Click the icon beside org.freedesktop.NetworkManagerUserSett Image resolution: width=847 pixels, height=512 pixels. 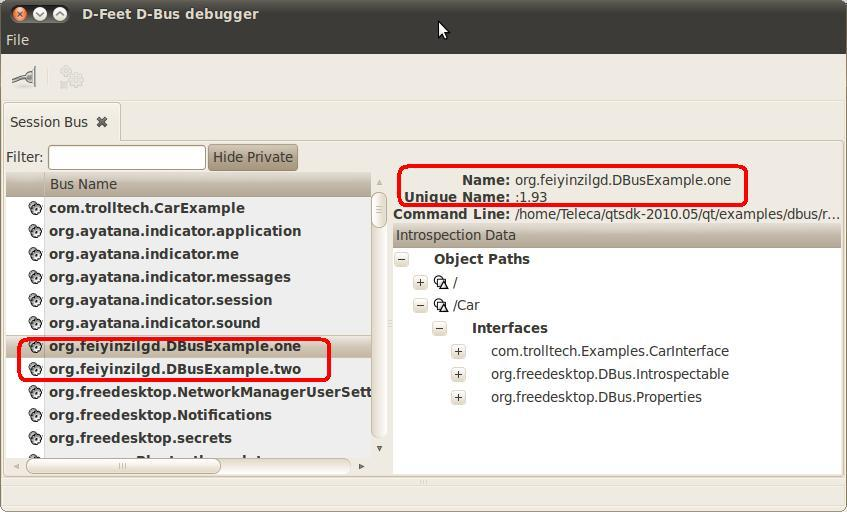(x=35, y=392)
